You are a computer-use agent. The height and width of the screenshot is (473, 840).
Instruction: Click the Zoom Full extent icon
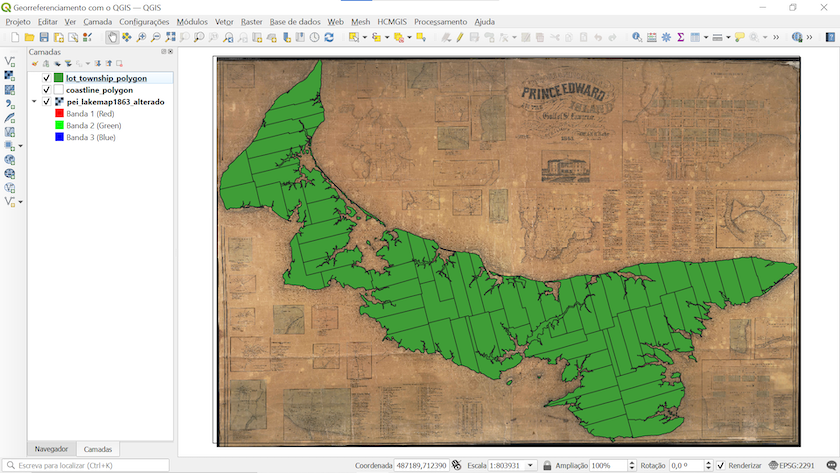(x=170, y=37)
